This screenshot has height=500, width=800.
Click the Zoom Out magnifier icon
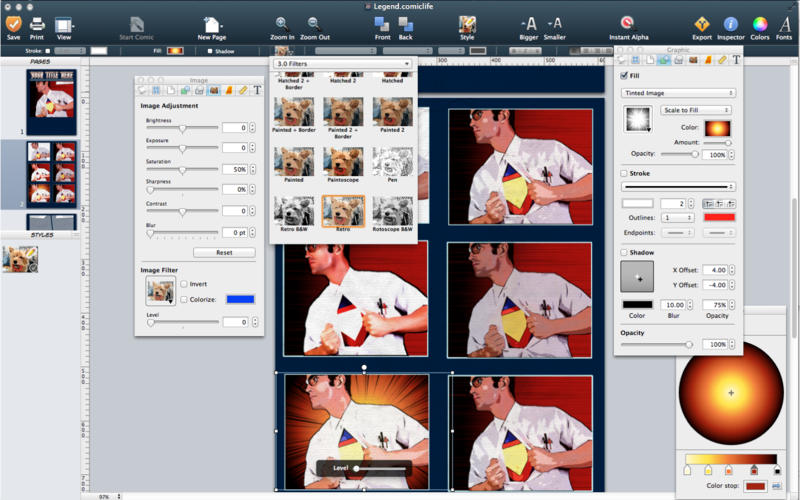tap(314, 23)
